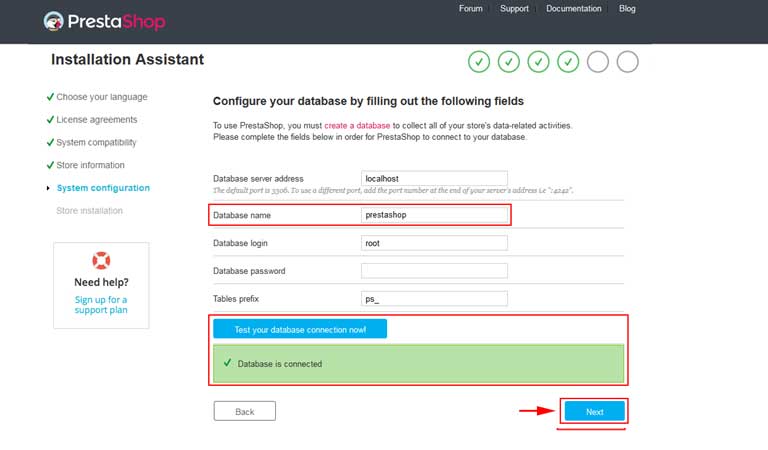Screen dimensions: 768x450
Task: Go to Choose your language step
Action: click(102, 97)
